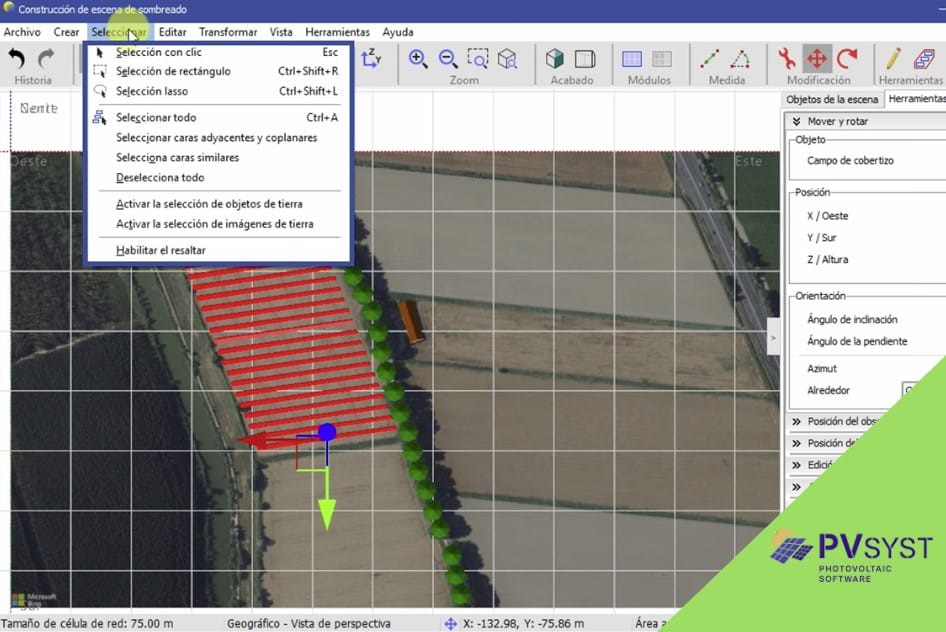Open the Transformar menu
Screen dimensions: 946x632
pyautogui.click(x=228, y=32)
